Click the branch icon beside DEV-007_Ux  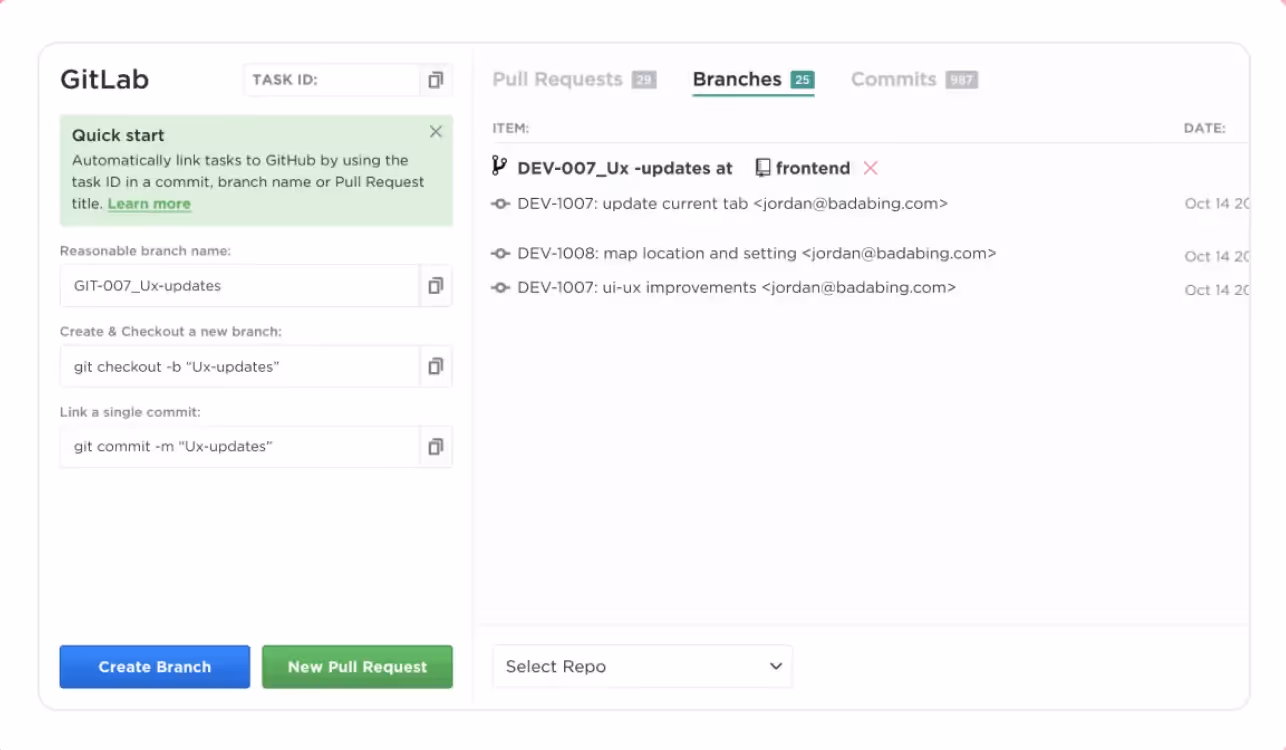click(500, 167)
